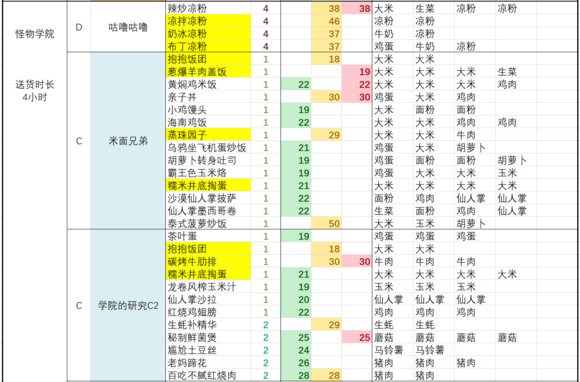Click the 生蚝补精华 cell
Viewport: 580px width, 382px height.
pos(209,325)
